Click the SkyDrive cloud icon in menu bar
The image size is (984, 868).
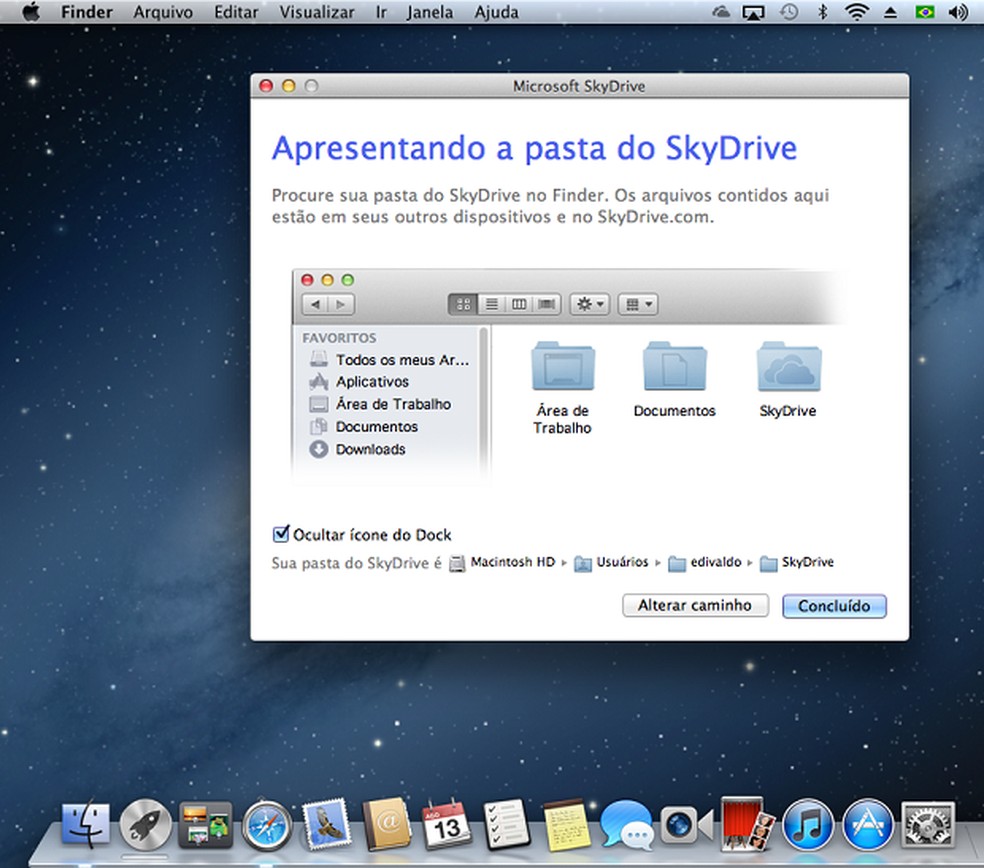pyautogui.click(x=722, y=13)
